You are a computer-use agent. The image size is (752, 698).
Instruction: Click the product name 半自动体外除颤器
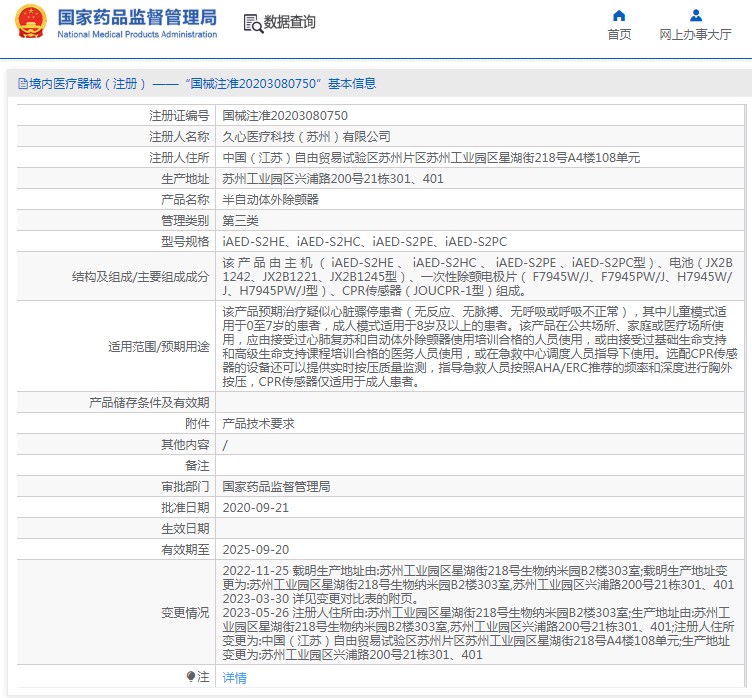coord(270,199)
